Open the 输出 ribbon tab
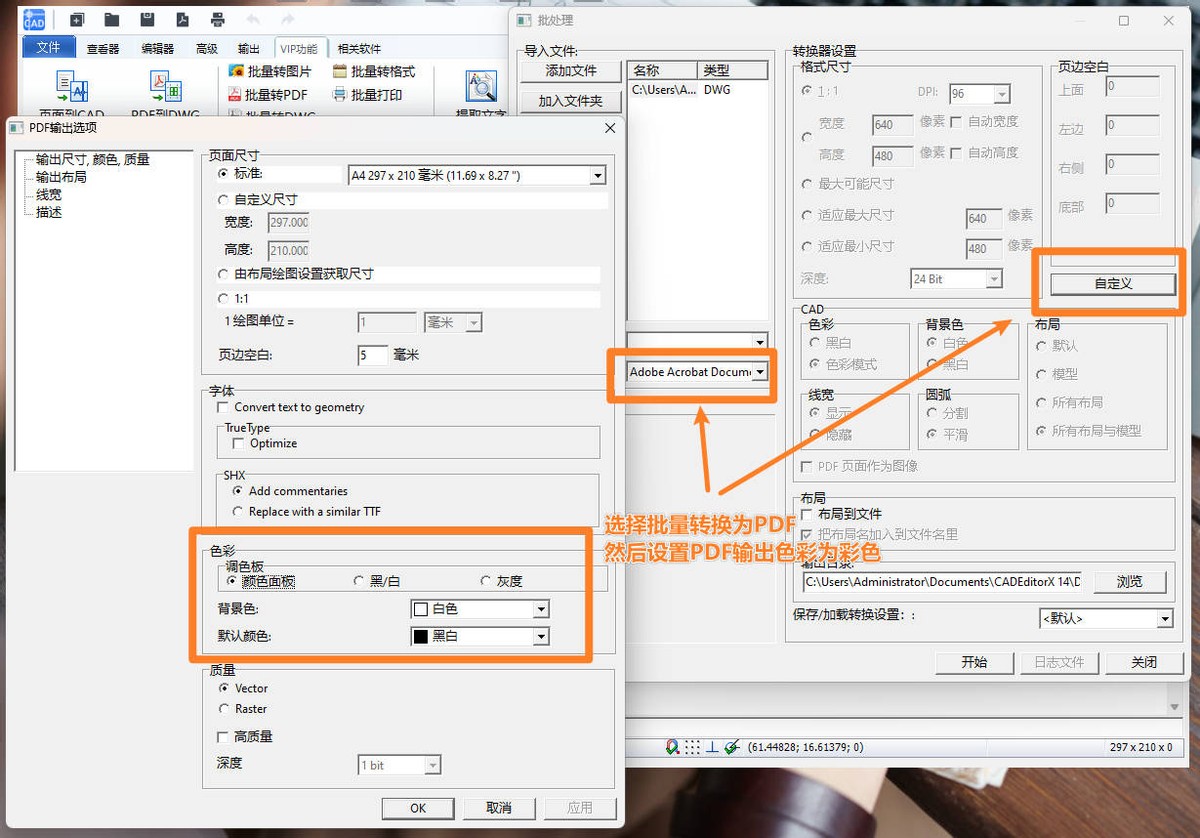The image size is (1200, 838). click(x=248, y=47)
